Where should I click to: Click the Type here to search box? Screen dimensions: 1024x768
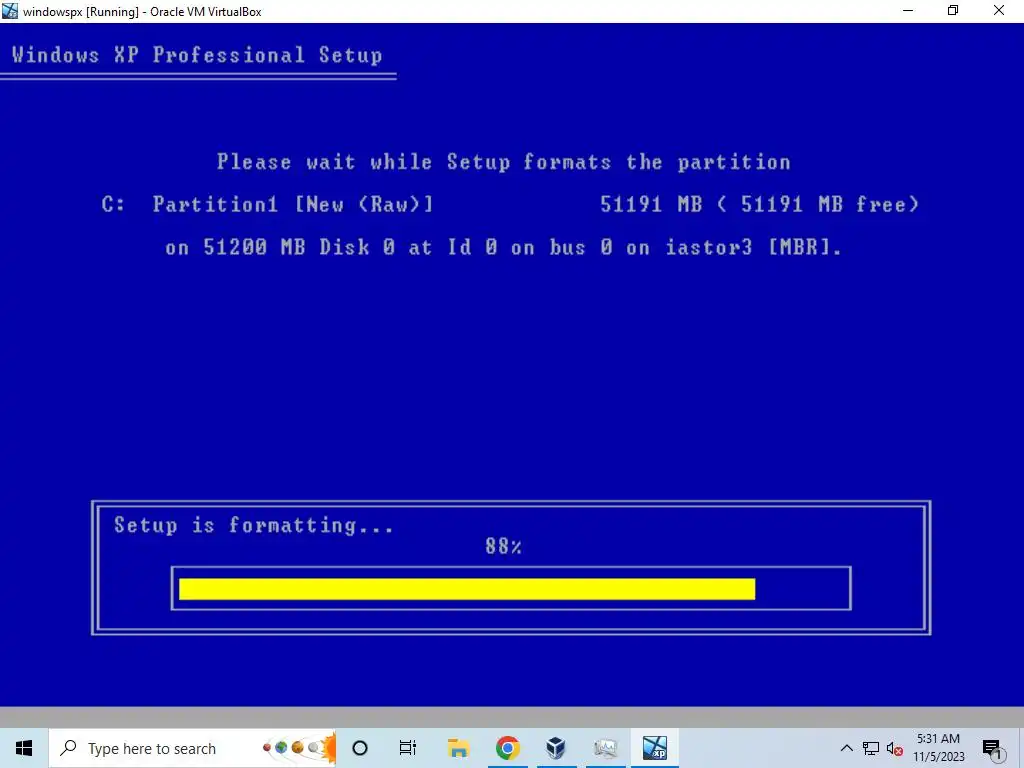point(192,748)
